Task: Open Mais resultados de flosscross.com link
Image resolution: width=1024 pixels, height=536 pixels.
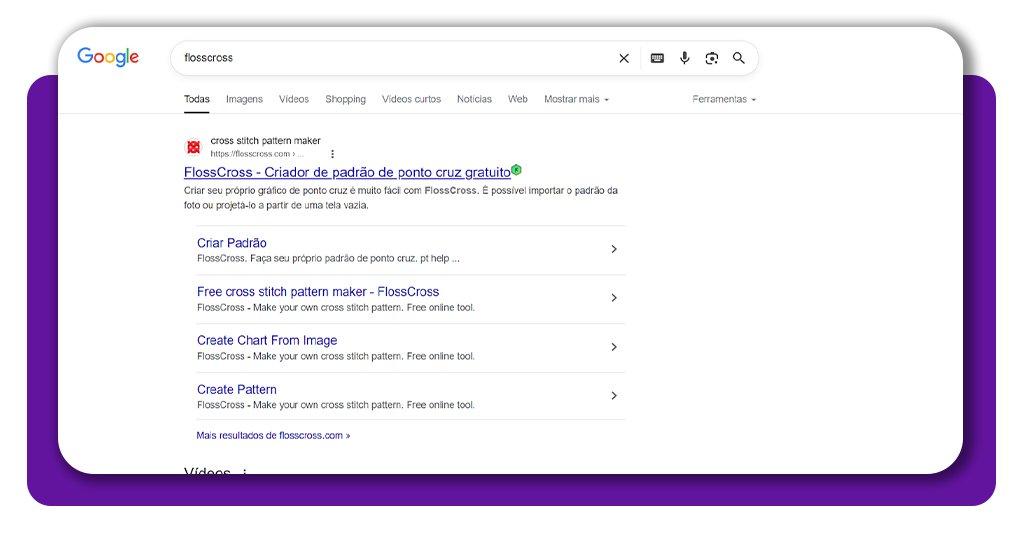Action: point(273,435)
